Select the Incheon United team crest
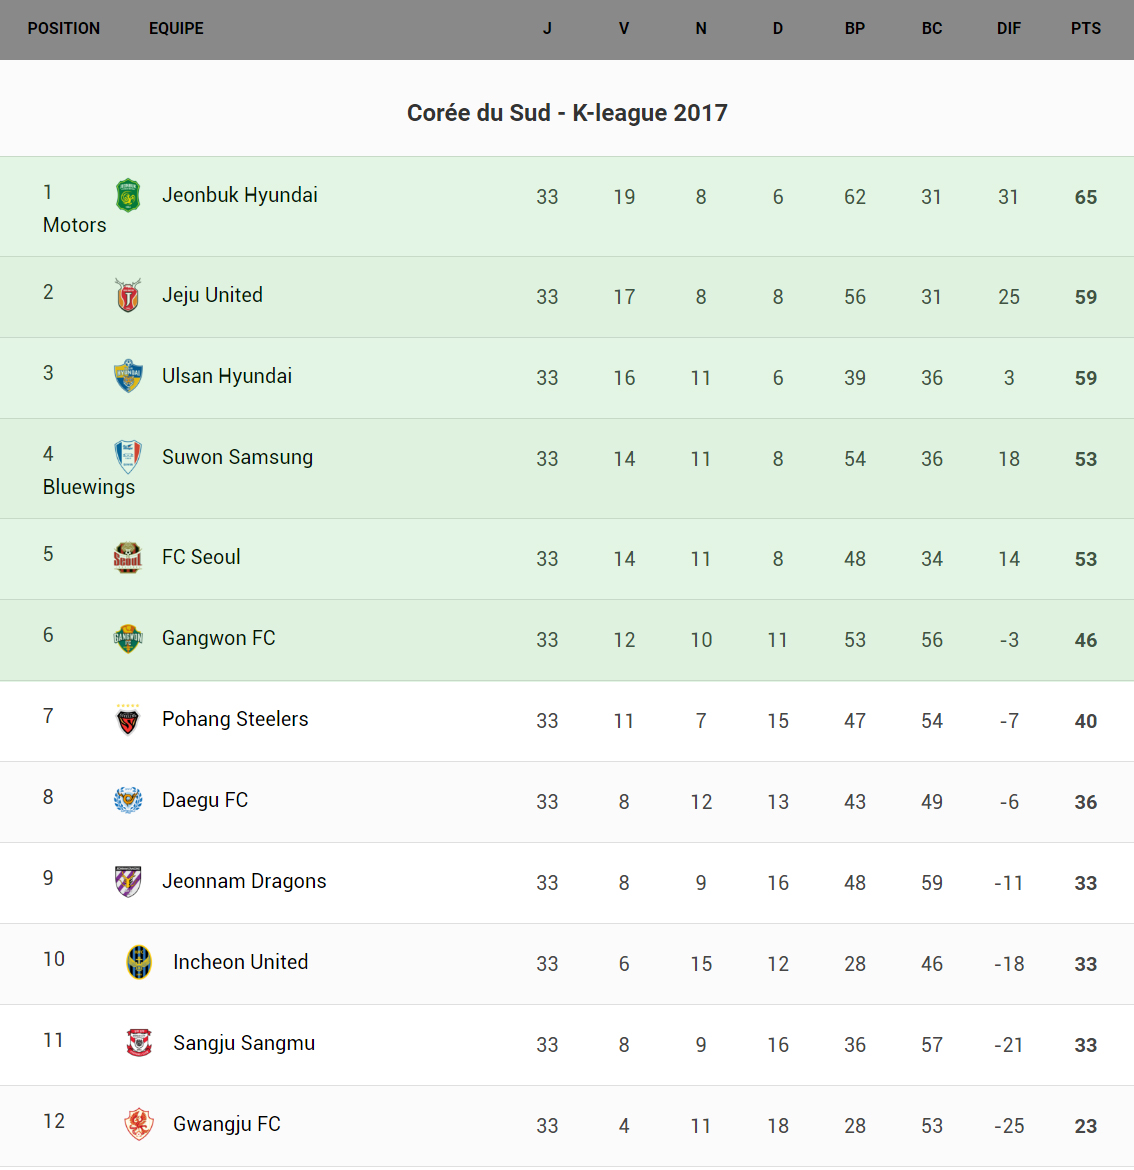 pos(139,962)
